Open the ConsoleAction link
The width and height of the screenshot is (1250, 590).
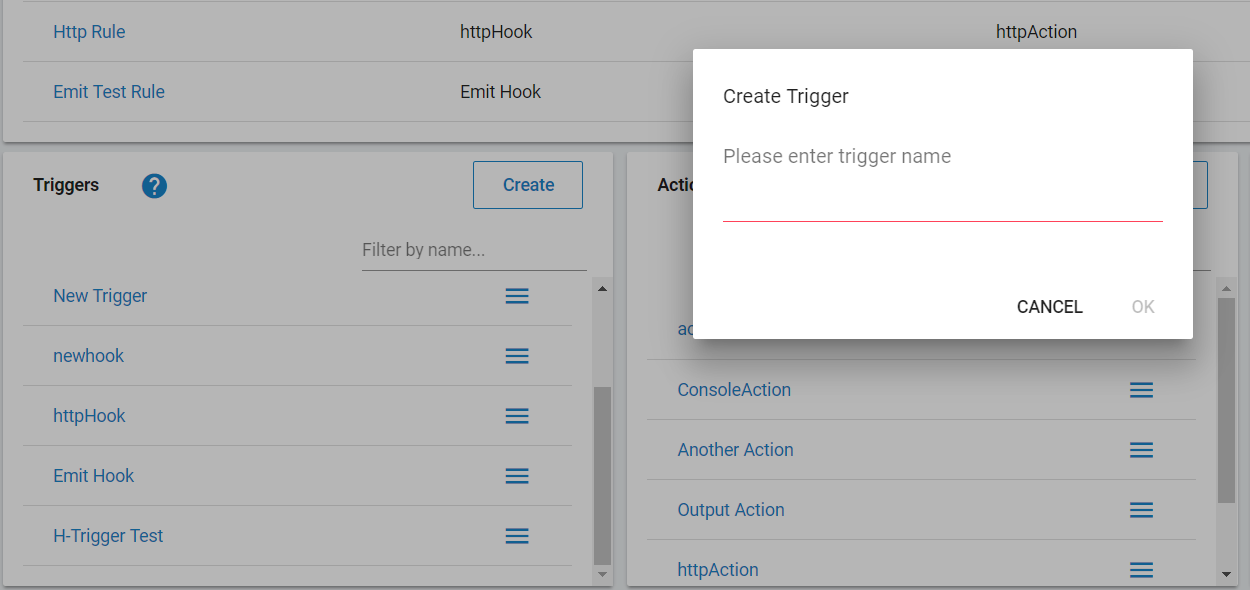point(734,390)
